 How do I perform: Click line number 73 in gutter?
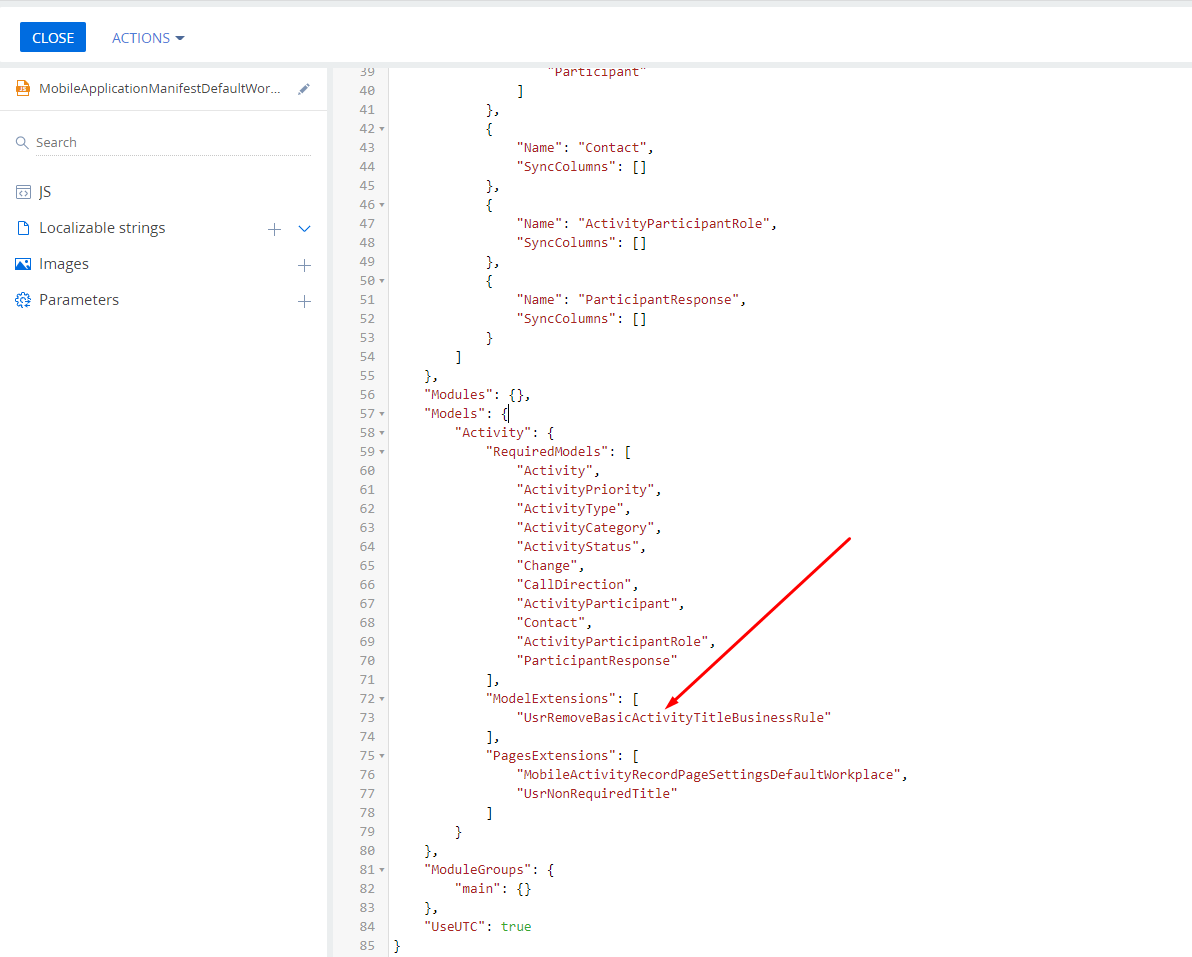[367, 718]
